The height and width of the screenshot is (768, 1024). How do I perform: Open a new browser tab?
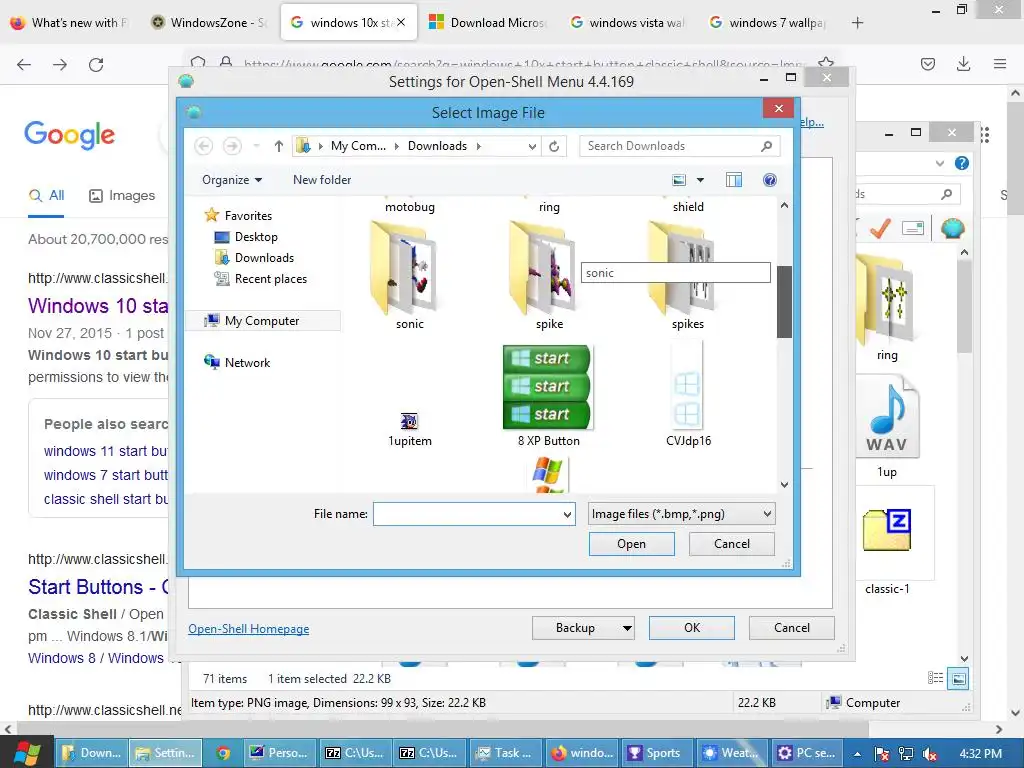point(857,23)
